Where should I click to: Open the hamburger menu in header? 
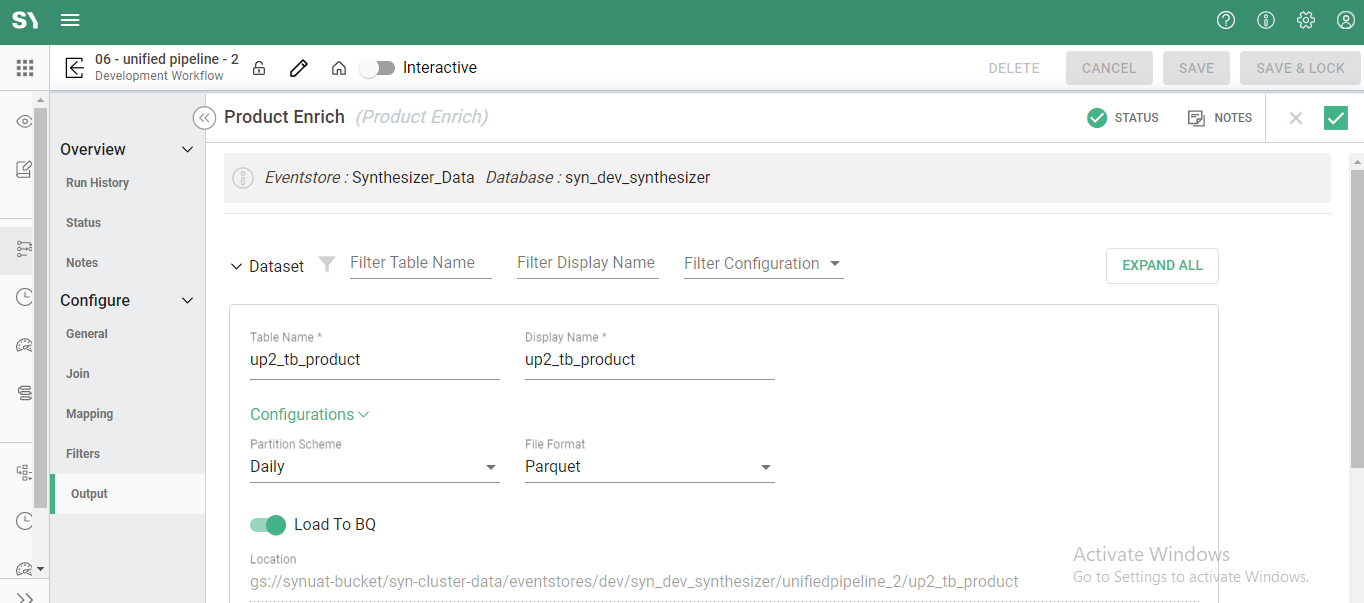[70, 21]
